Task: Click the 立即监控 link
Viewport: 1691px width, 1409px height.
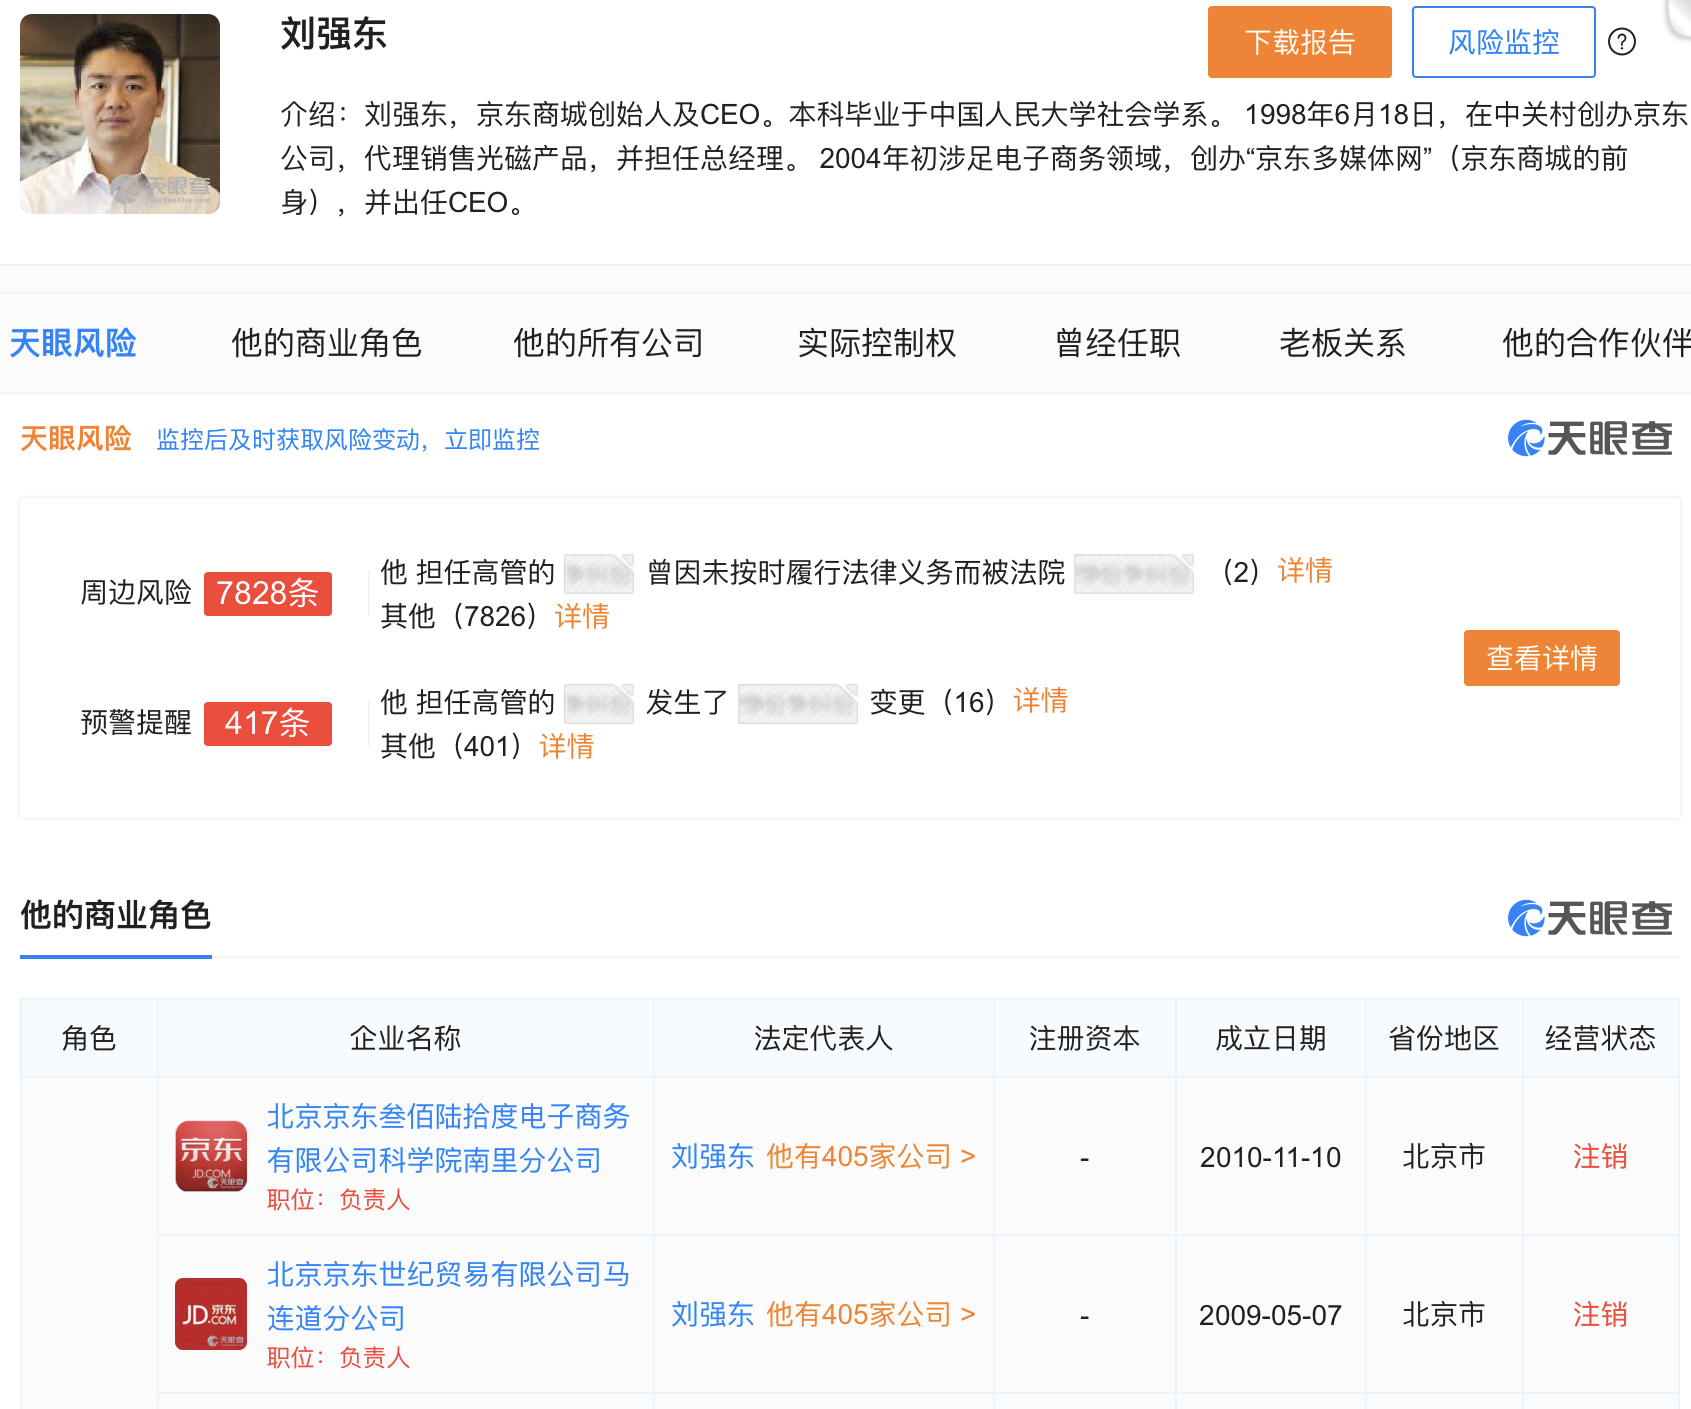Action: click(492, 440)
